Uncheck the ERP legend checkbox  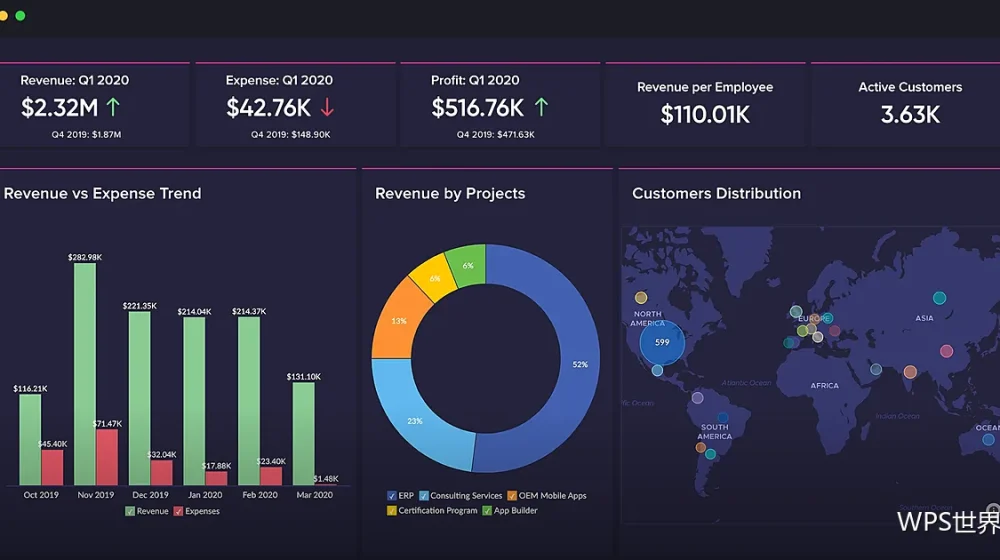pos(392,496)
